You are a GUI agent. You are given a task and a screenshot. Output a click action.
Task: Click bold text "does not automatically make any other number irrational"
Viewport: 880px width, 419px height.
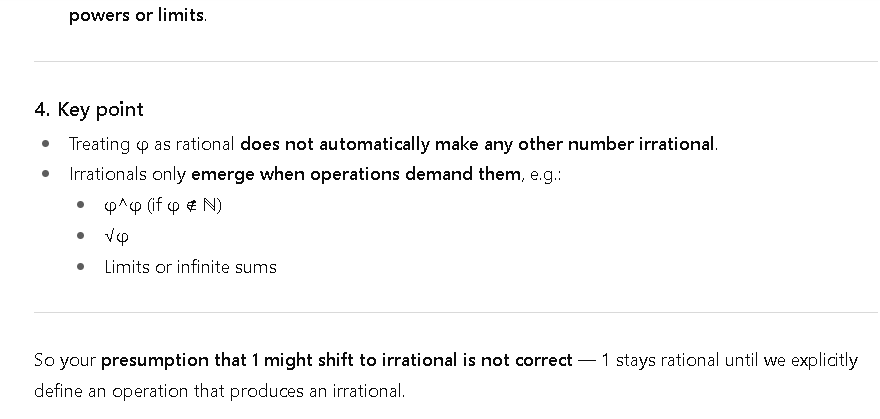477,144
